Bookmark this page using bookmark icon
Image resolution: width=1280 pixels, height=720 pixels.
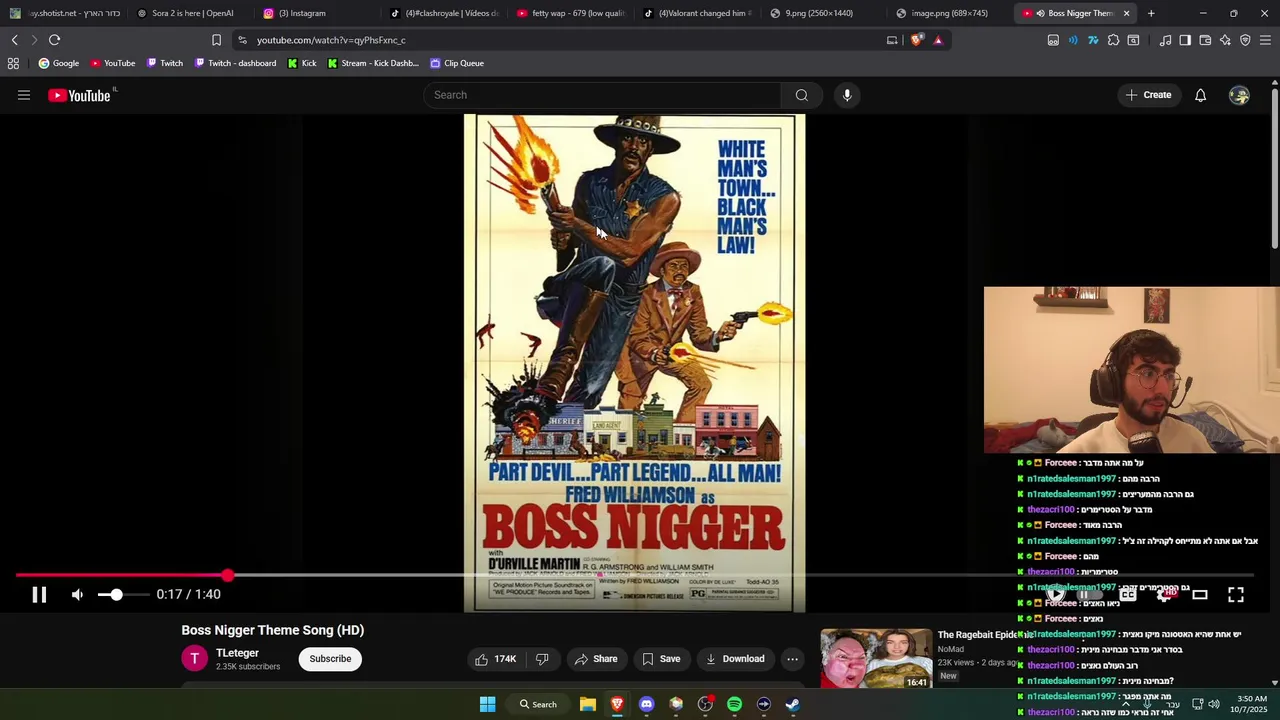tap(216, 40)
